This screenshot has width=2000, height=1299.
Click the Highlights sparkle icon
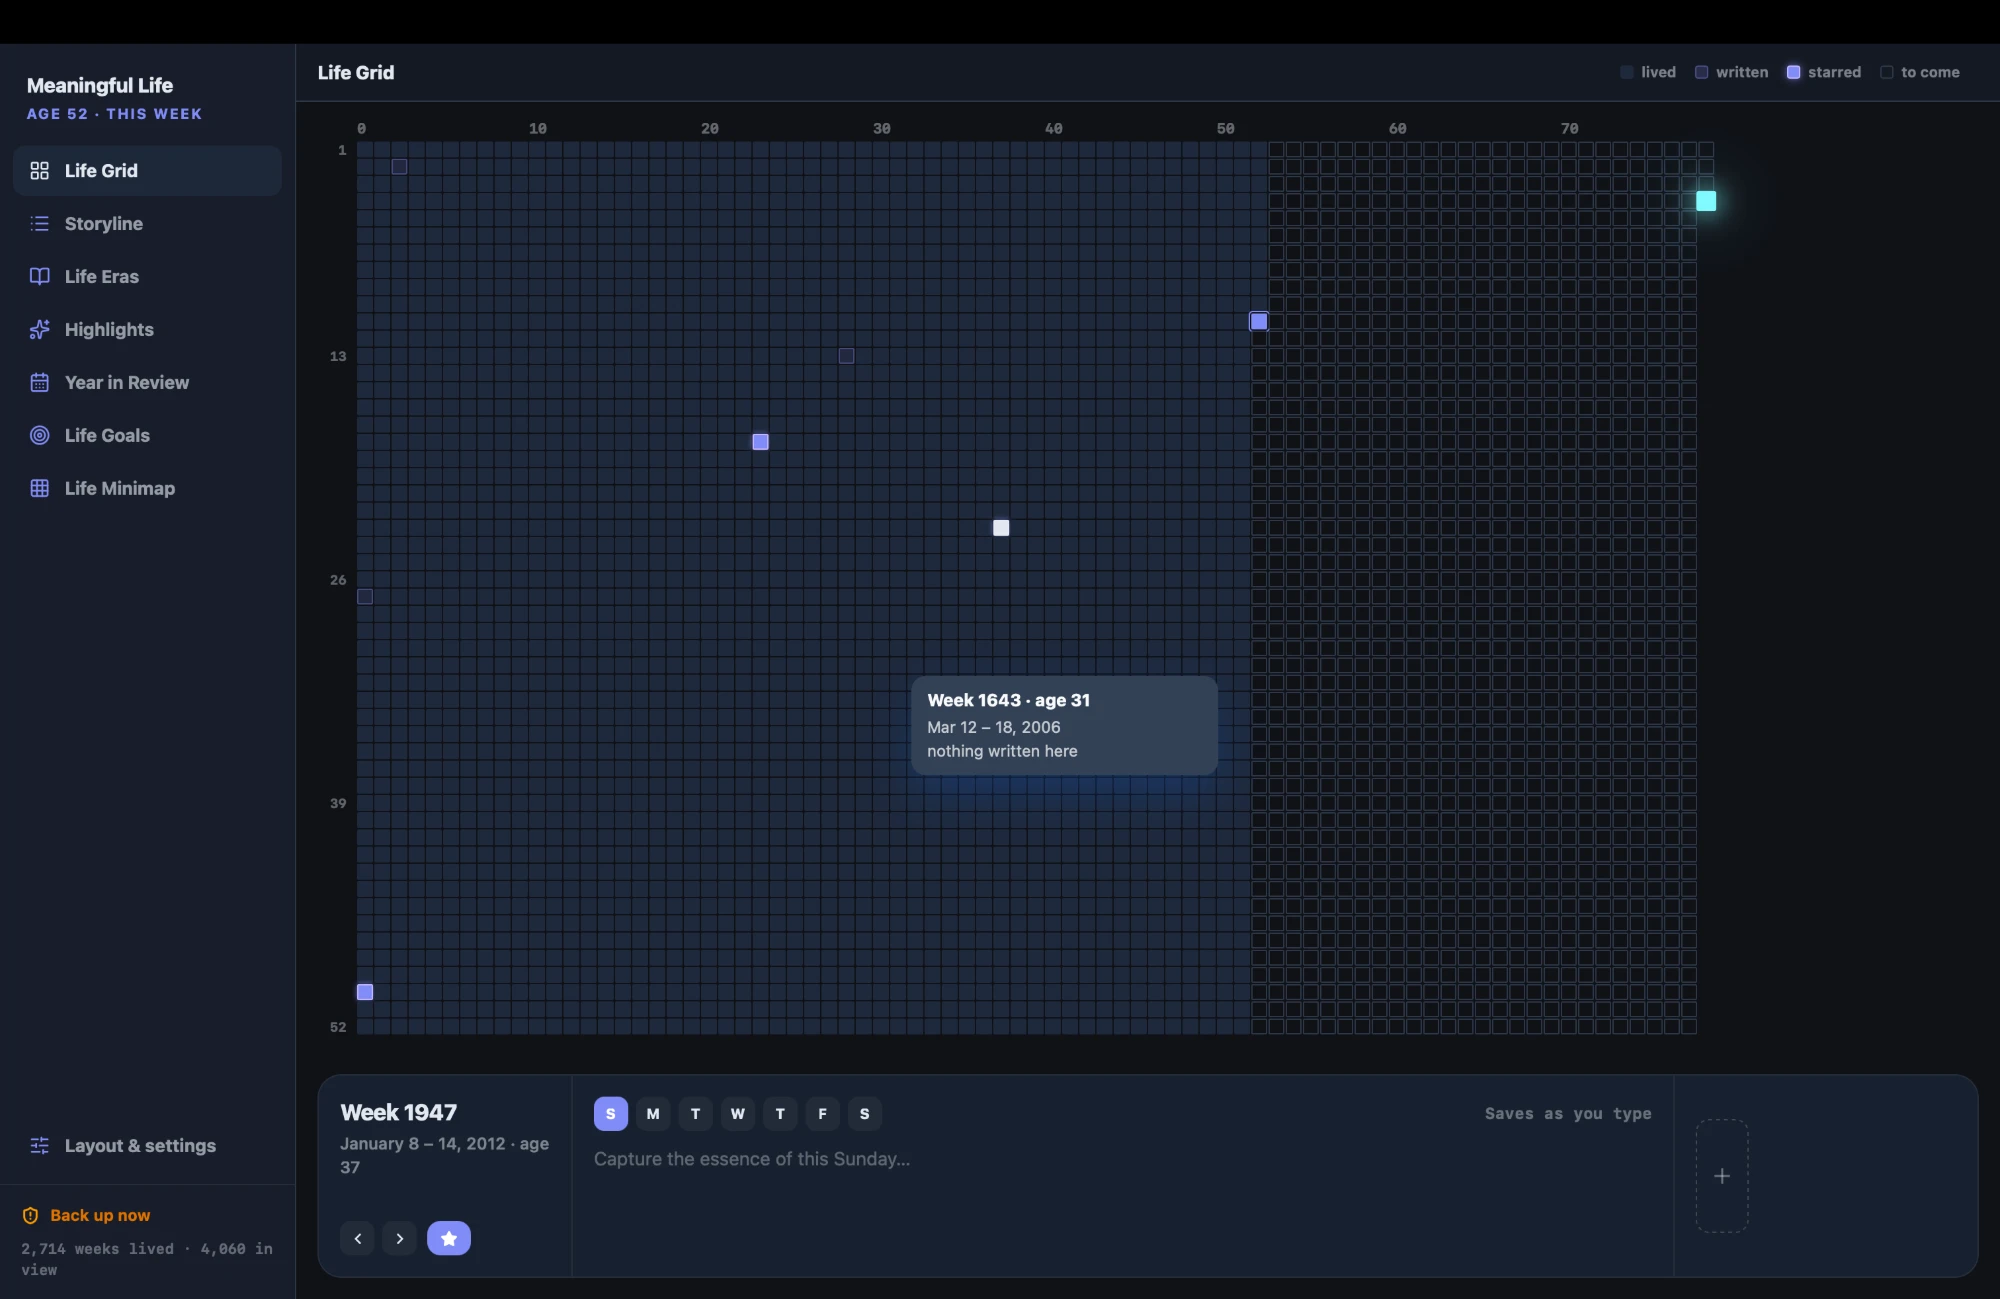pyautogui.click(x=40, y=330)
